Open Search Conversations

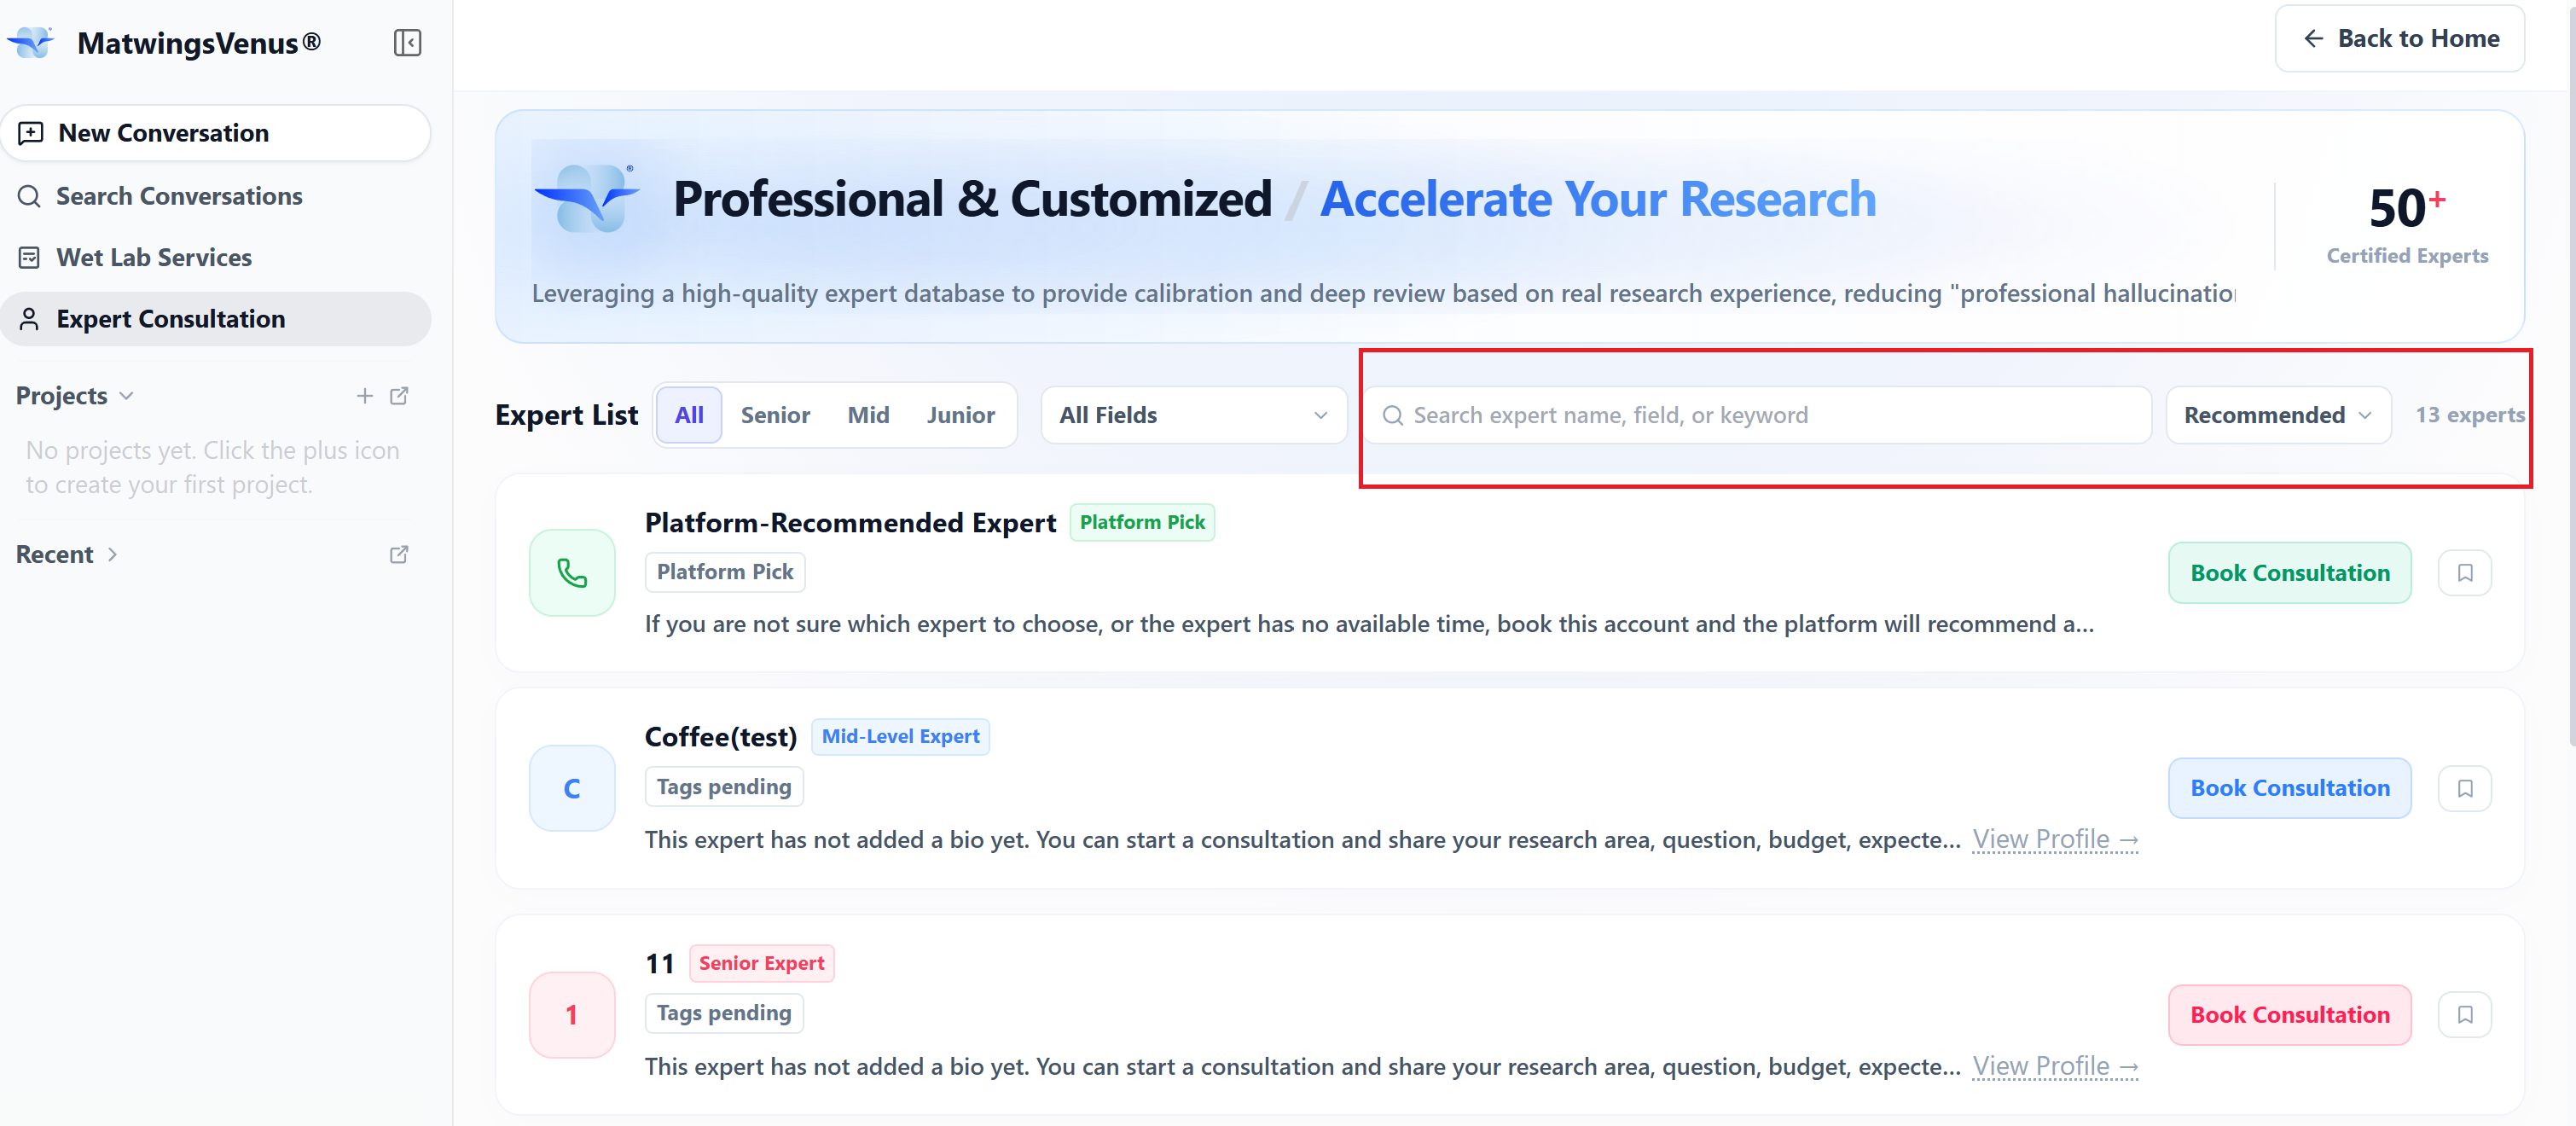pyautogui.click(x=216, y=196)
